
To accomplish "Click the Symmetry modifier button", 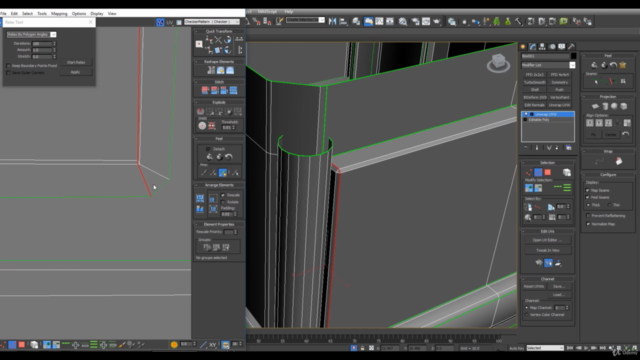I will coord(560,82).
